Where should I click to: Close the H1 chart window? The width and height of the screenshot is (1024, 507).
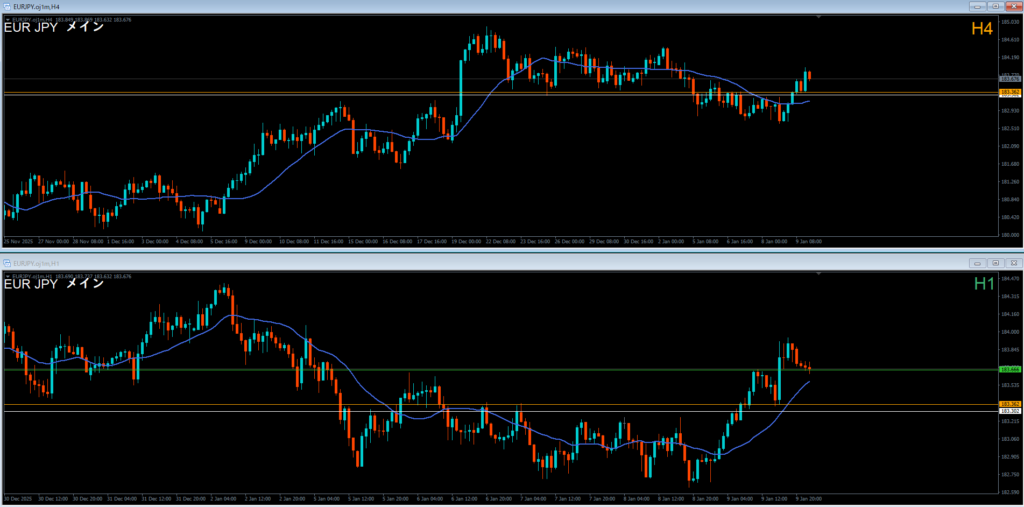pos(1012,261)
